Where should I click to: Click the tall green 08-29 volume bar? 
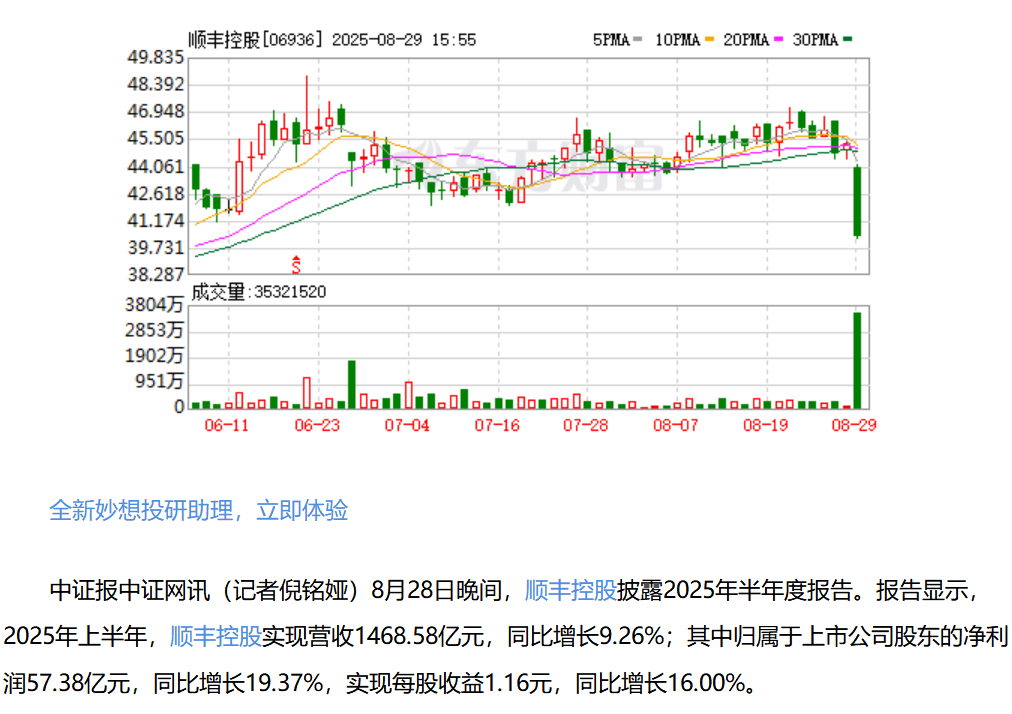(x=857, y=360)
